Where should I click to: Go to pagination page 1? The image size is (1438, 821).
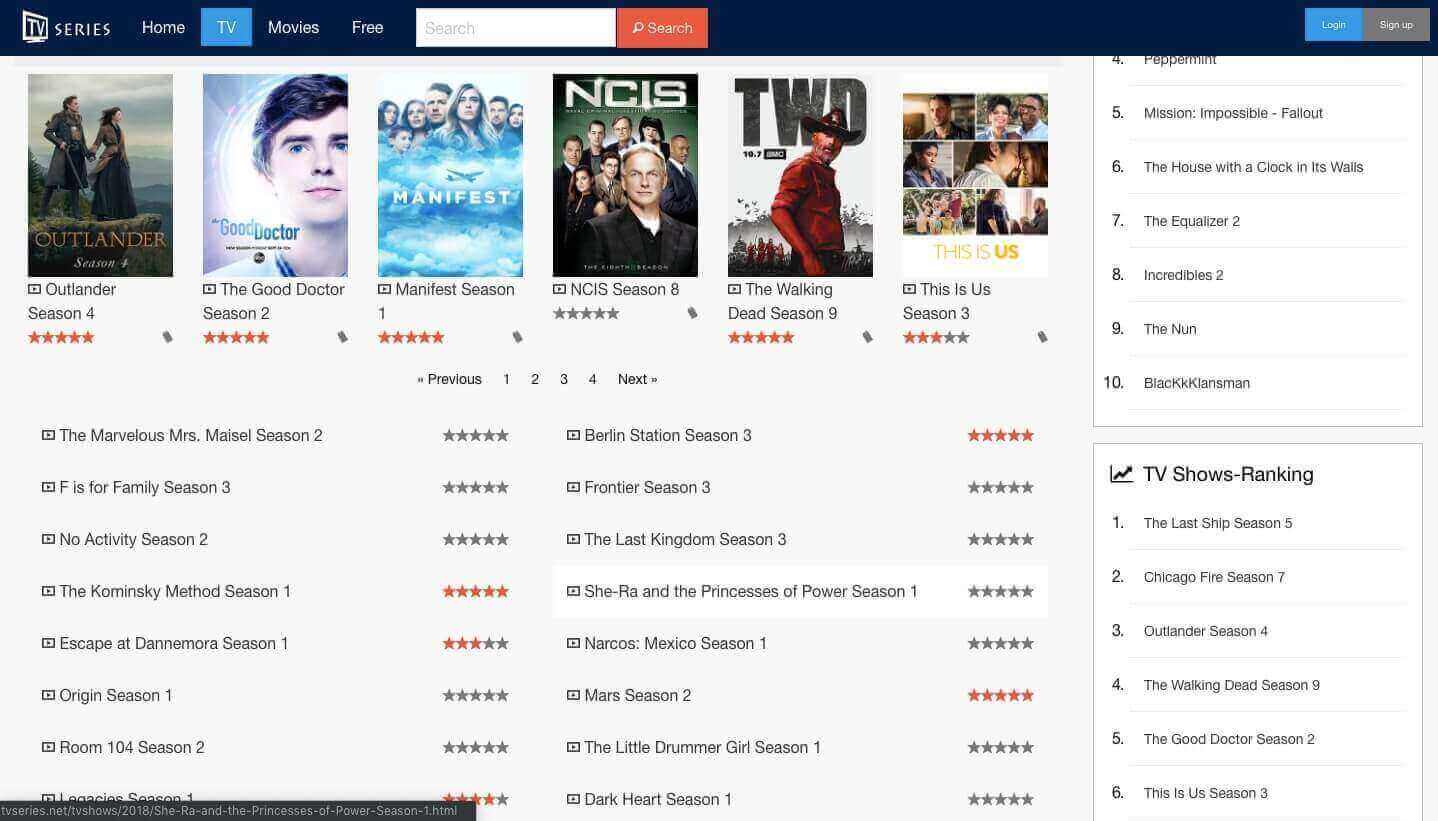coord(506,379)
